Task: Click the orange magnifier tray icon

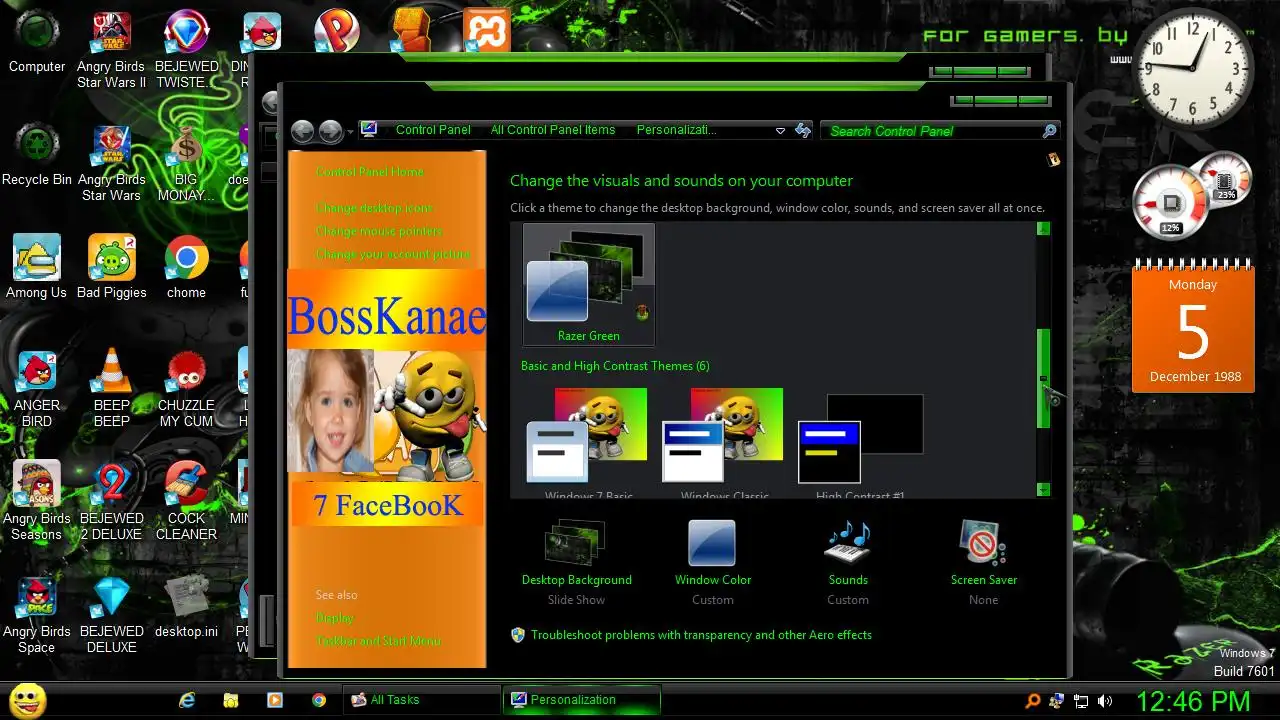Action: pyautogui.click(x=1033, y=701)
